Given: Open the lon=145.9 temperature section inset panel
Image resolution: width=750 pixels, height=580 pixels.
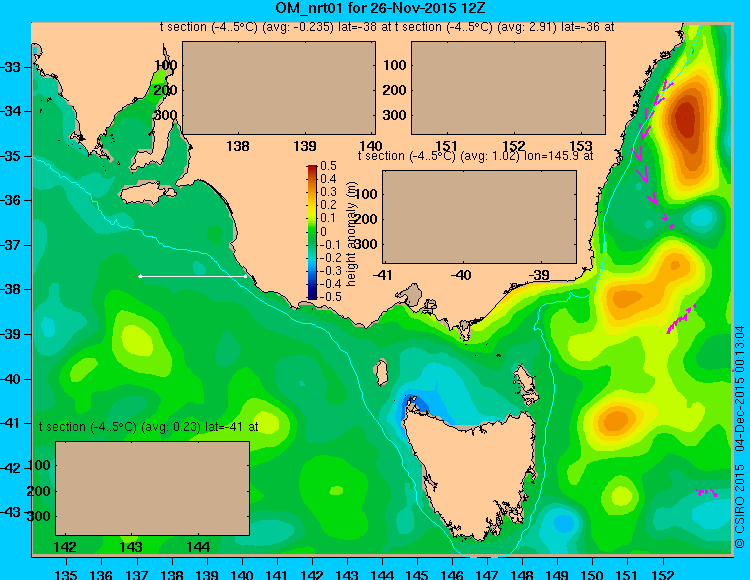Looking at the screenshot, I should pyautogui.click(x=479, y=217).
